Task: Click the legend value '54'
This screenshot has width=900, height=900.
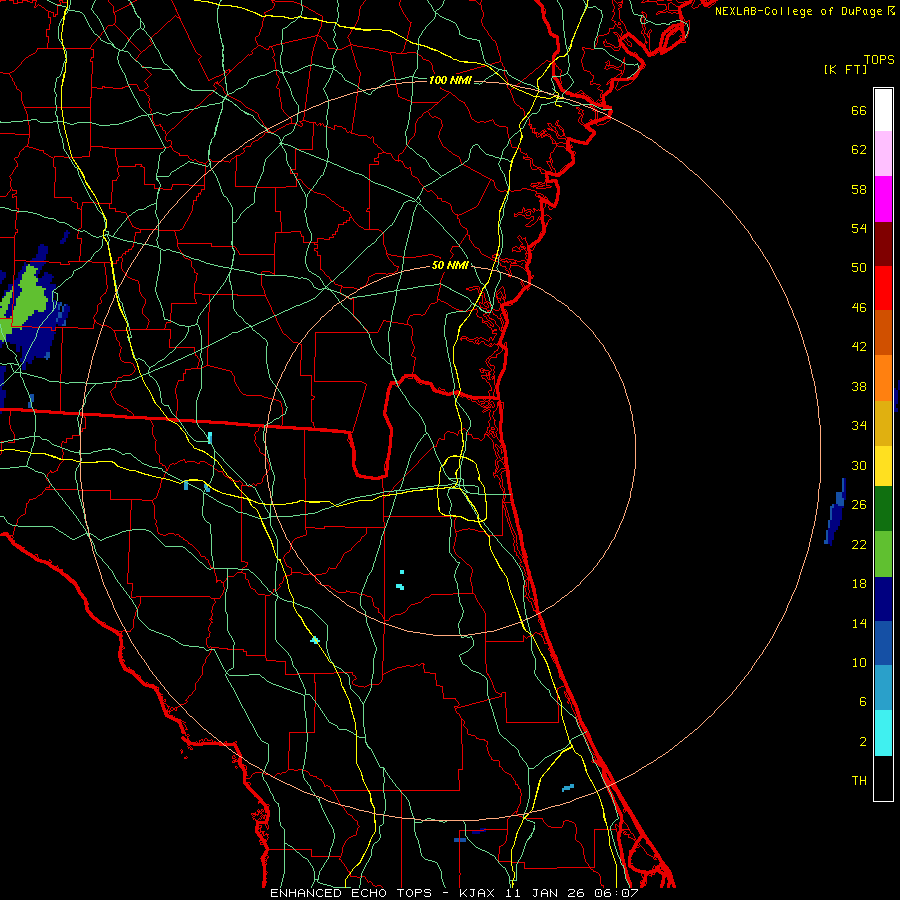Action: pos(859,228)
